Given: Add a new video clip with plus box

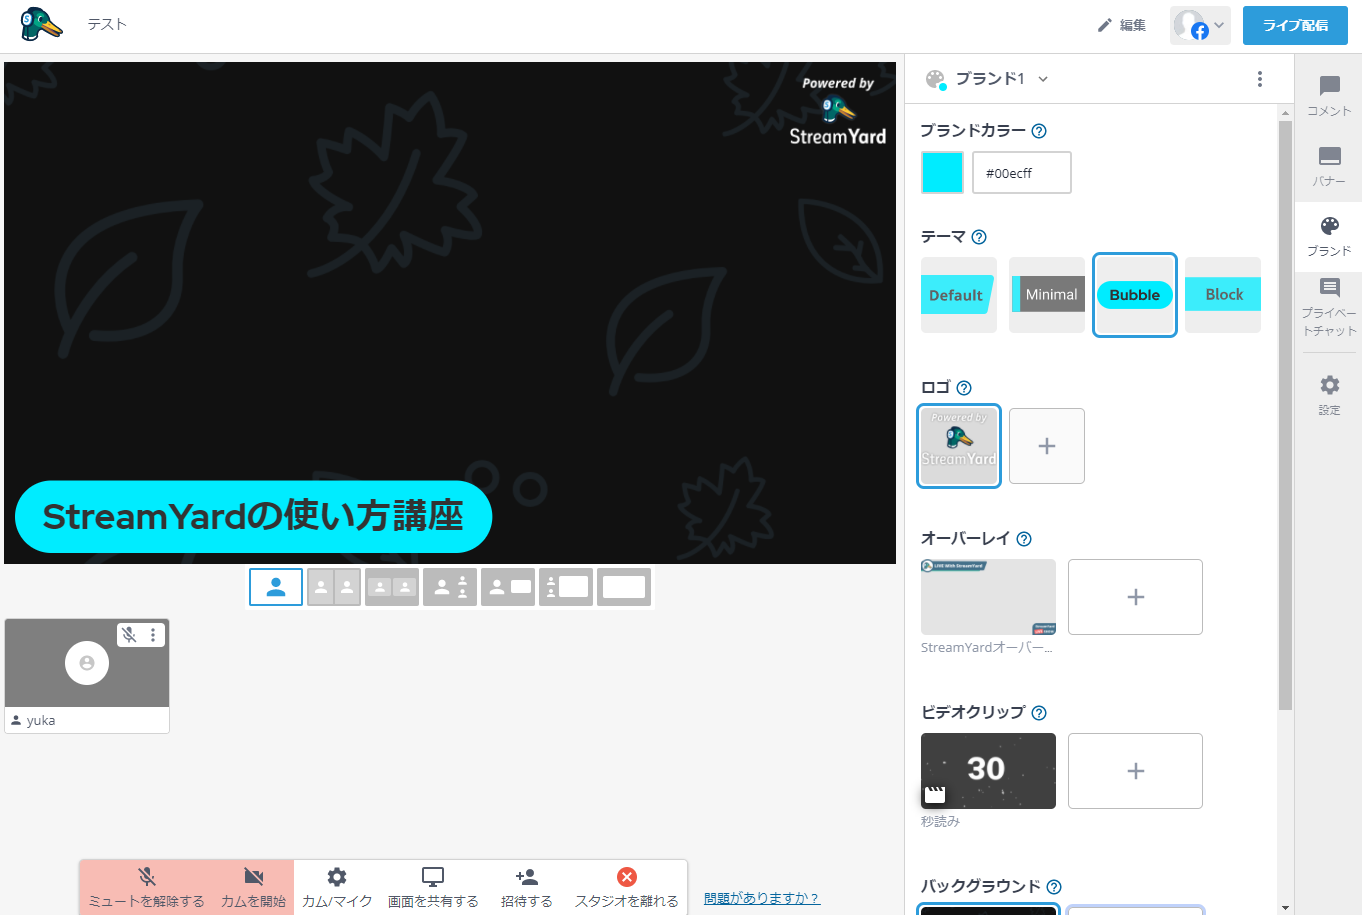Looking at the screenshot, I should [x=1135, y=771].
